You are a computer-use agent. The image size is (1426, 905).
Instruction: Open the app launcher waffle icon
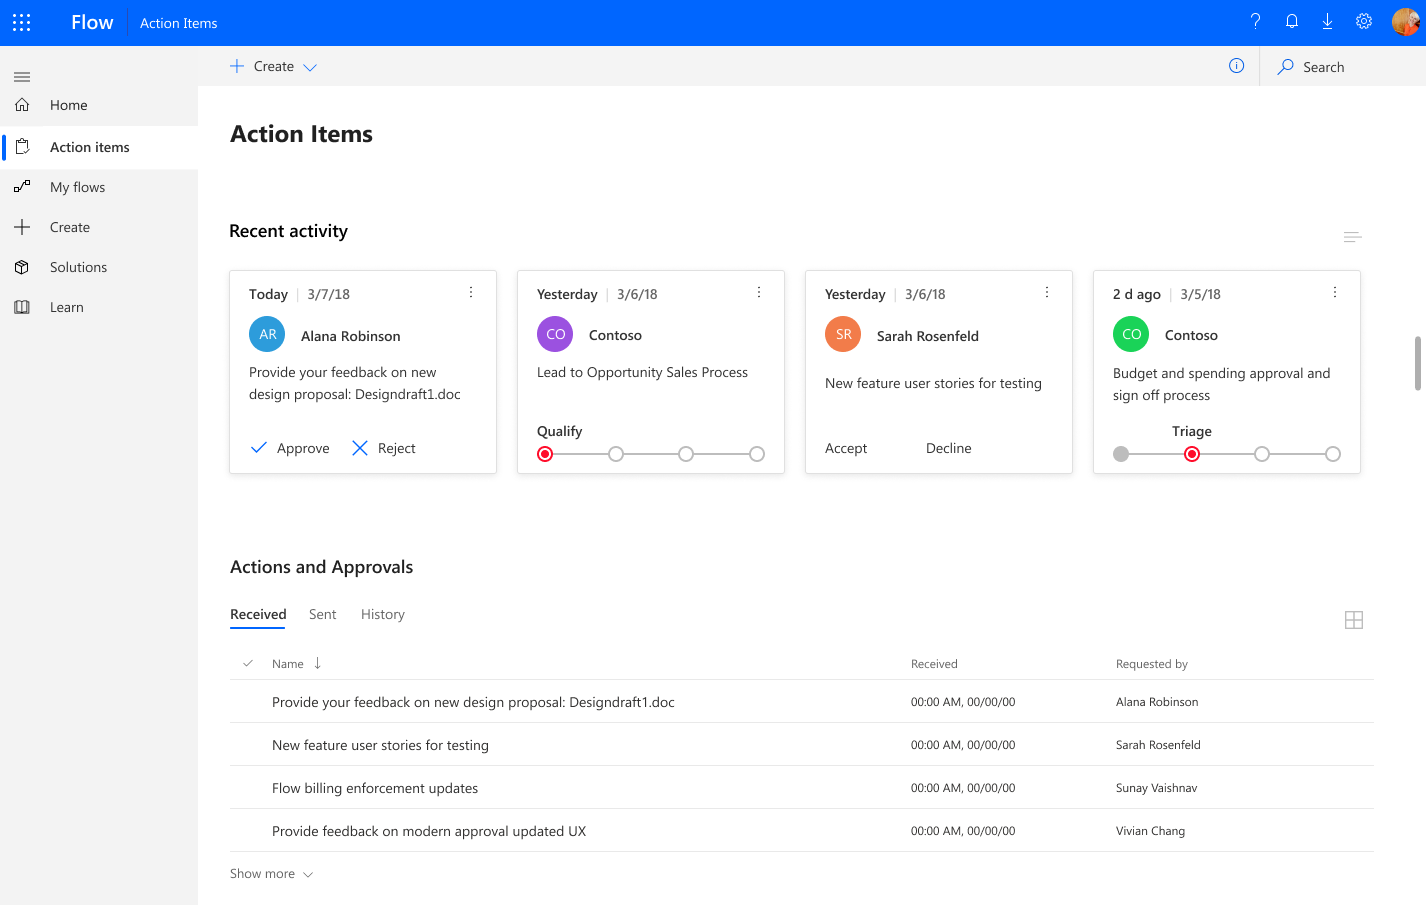click(22, 22)
